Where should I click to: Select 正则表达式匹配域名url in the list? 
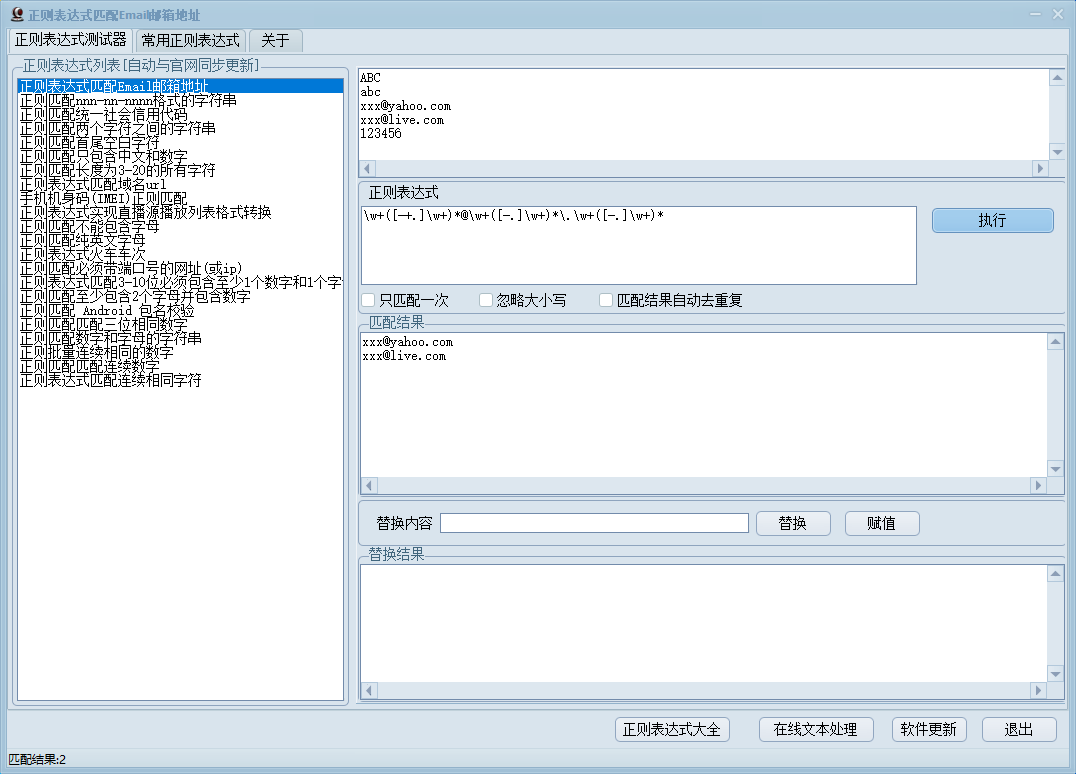coord(93,185)
